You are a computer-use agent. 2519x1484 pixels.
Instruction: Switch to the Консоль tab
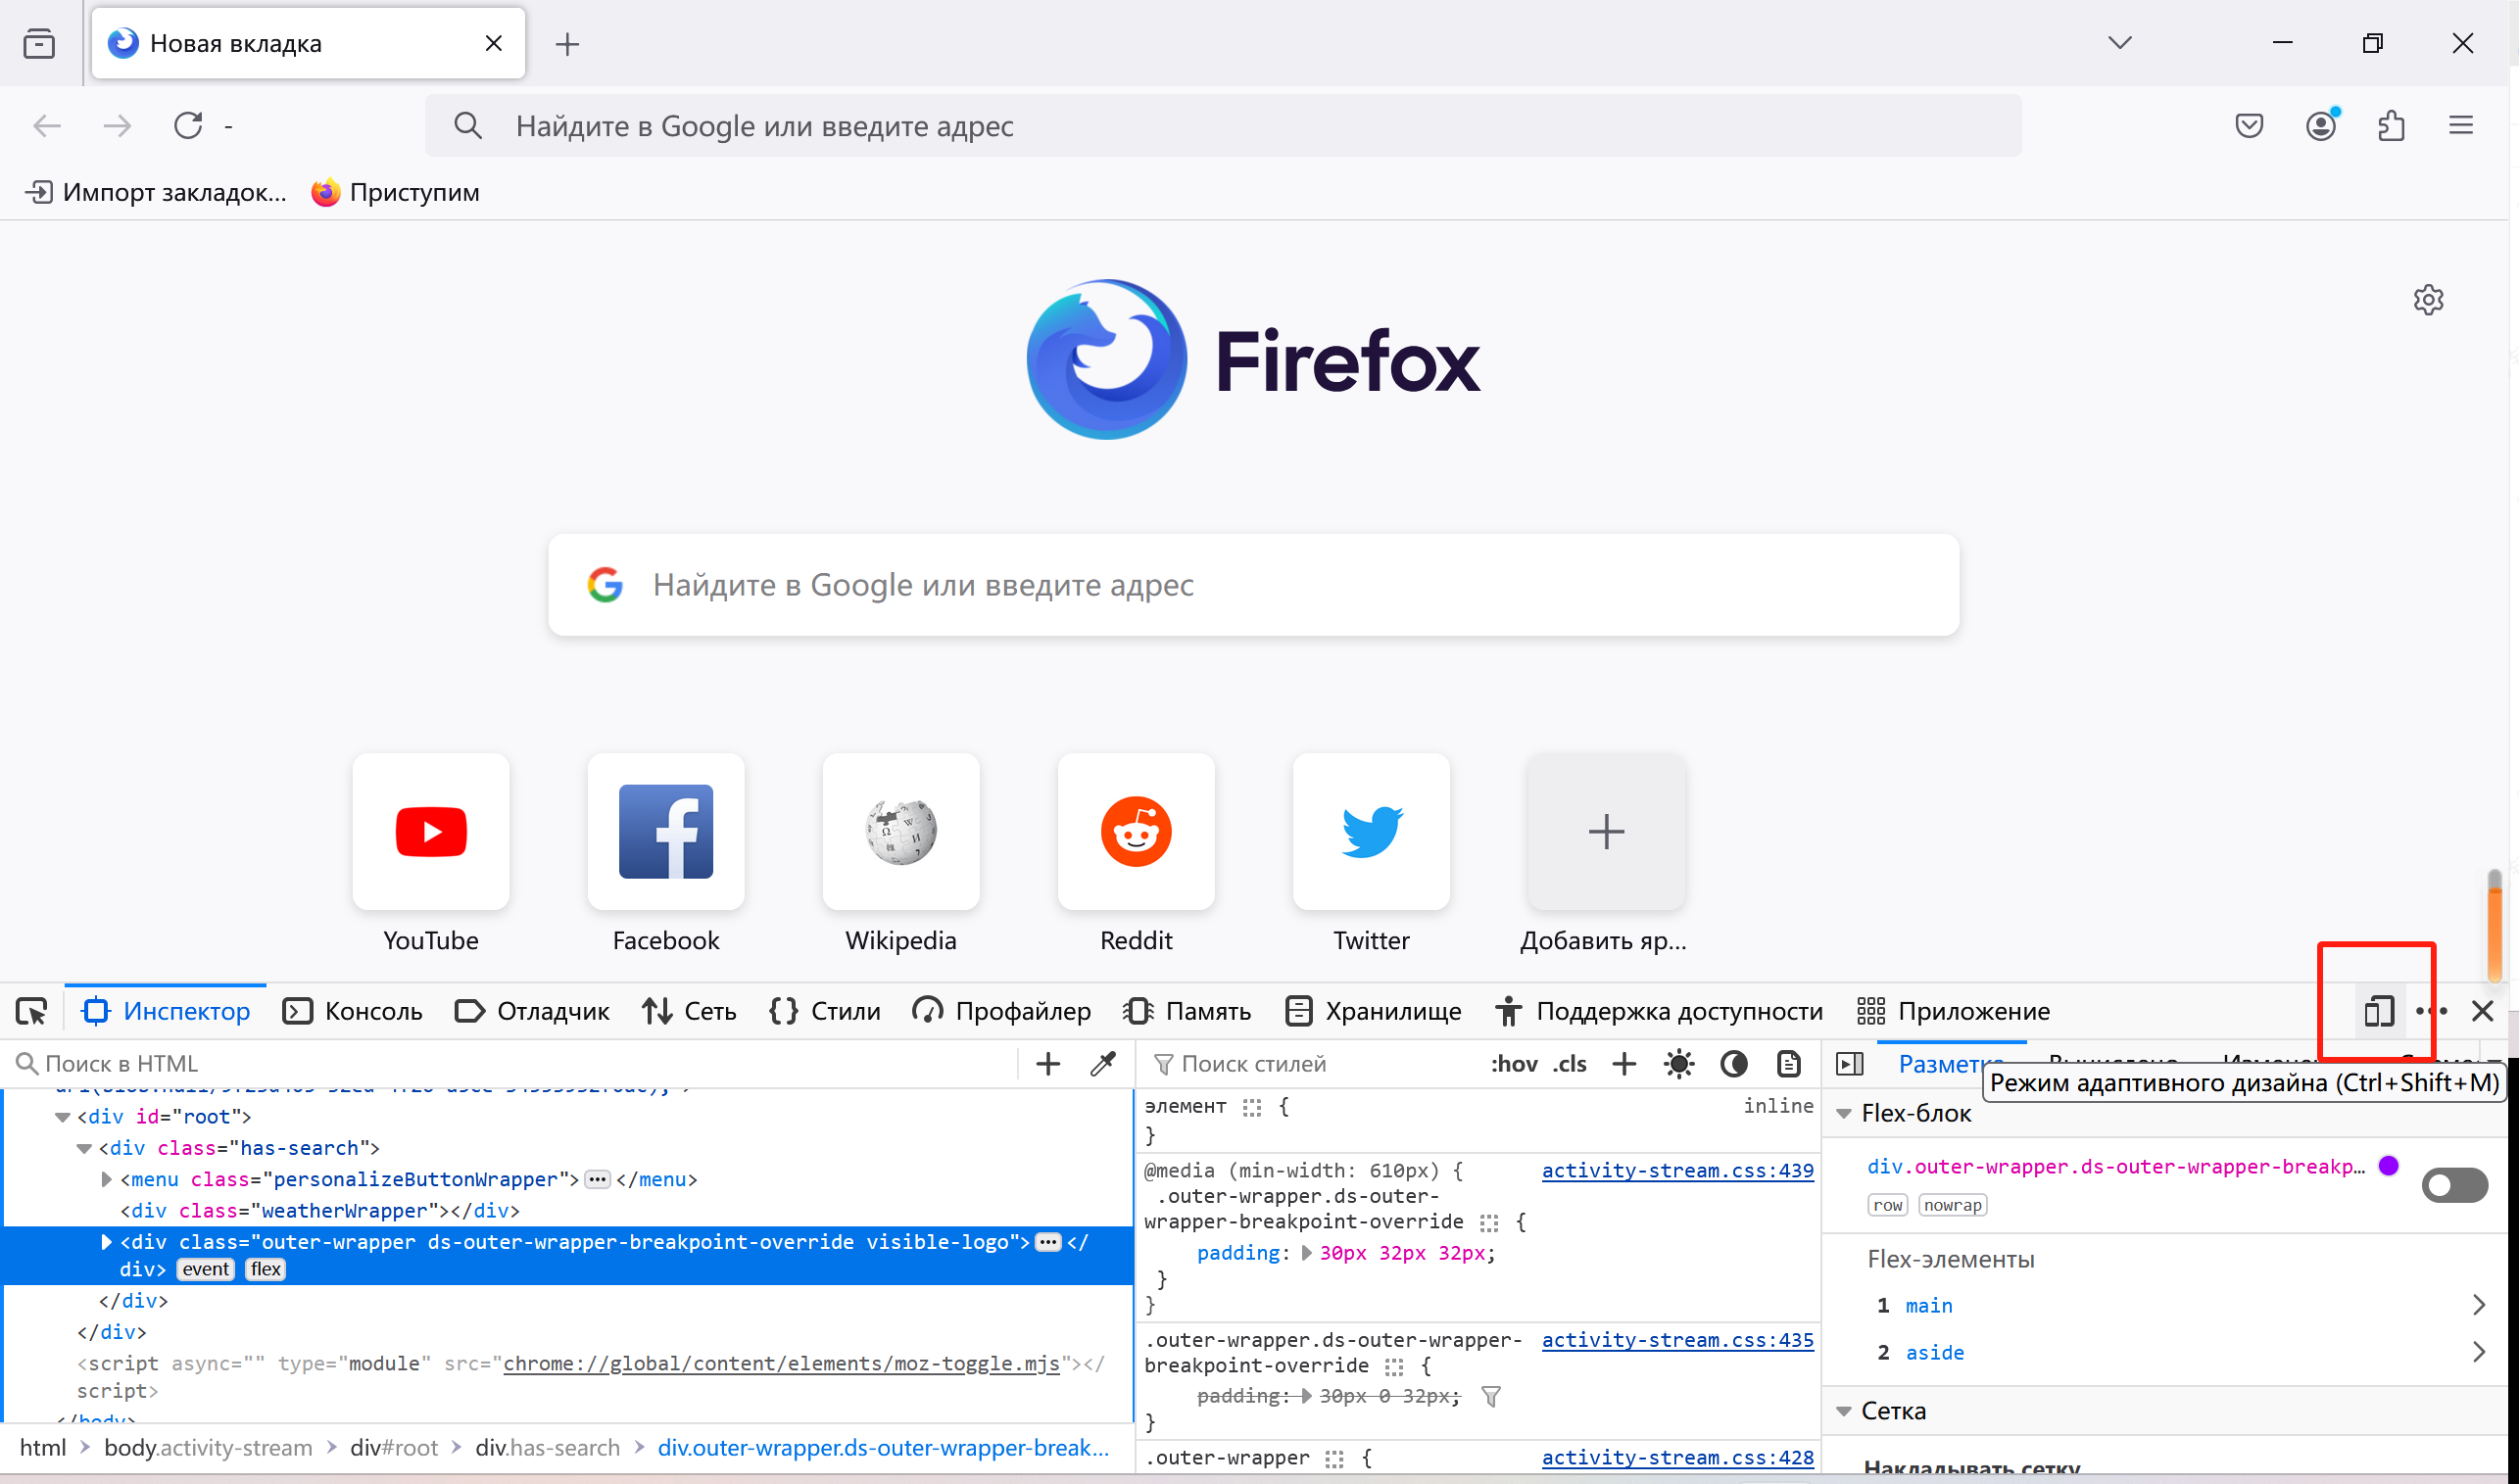(x=352, y=1011)
